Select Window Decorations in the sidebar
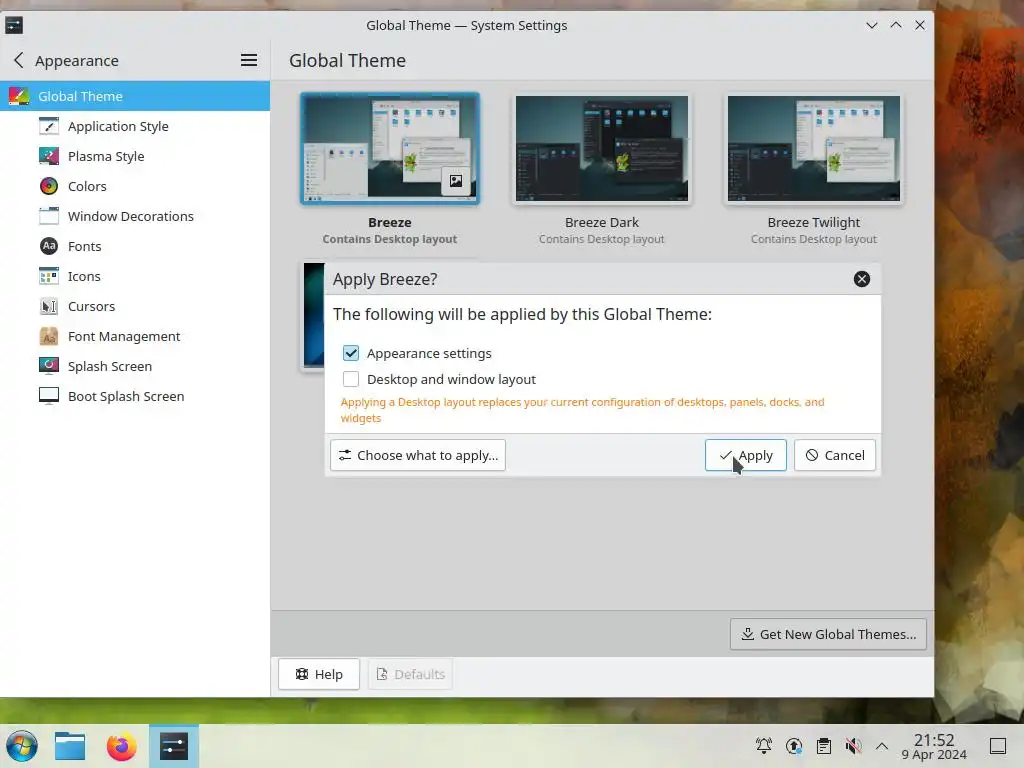Image resolution: width=1024 pixels, height=768 pixels. pyautogui.click(x=135, y=216)
